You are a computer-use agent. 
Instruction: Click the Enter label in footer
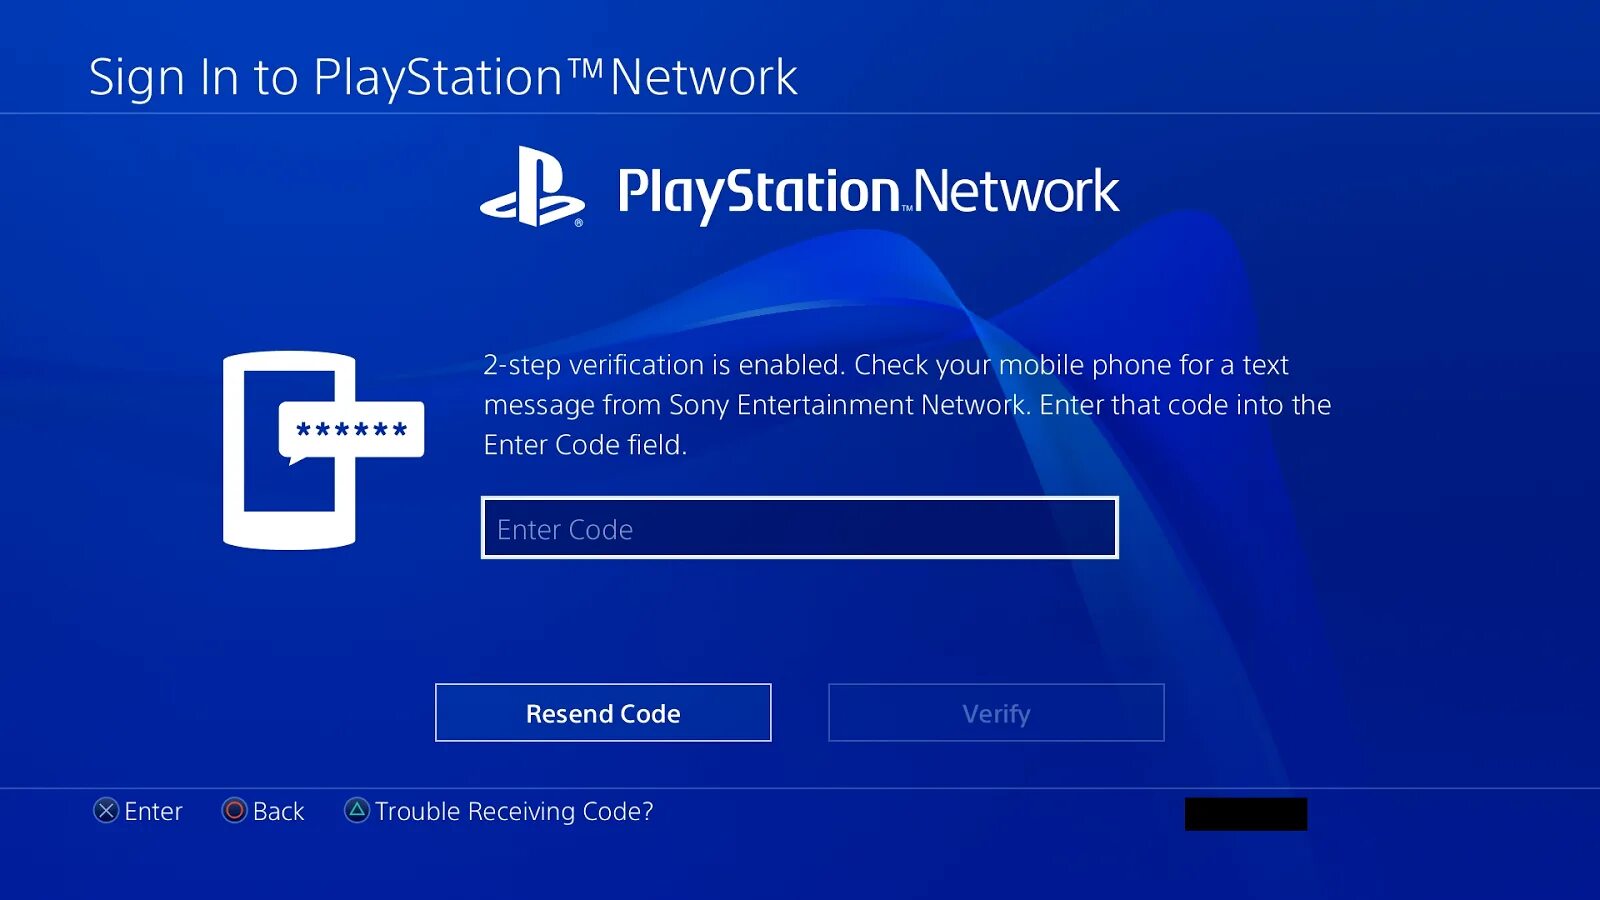[153, 811]
